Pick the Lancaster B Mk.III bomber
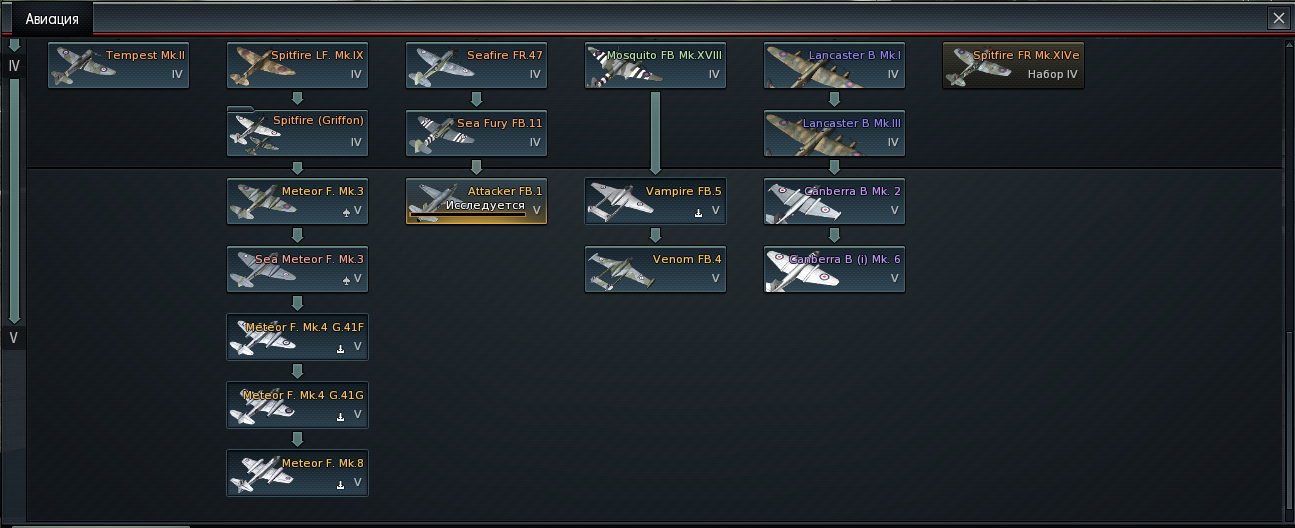 click(x=834, y=133)
